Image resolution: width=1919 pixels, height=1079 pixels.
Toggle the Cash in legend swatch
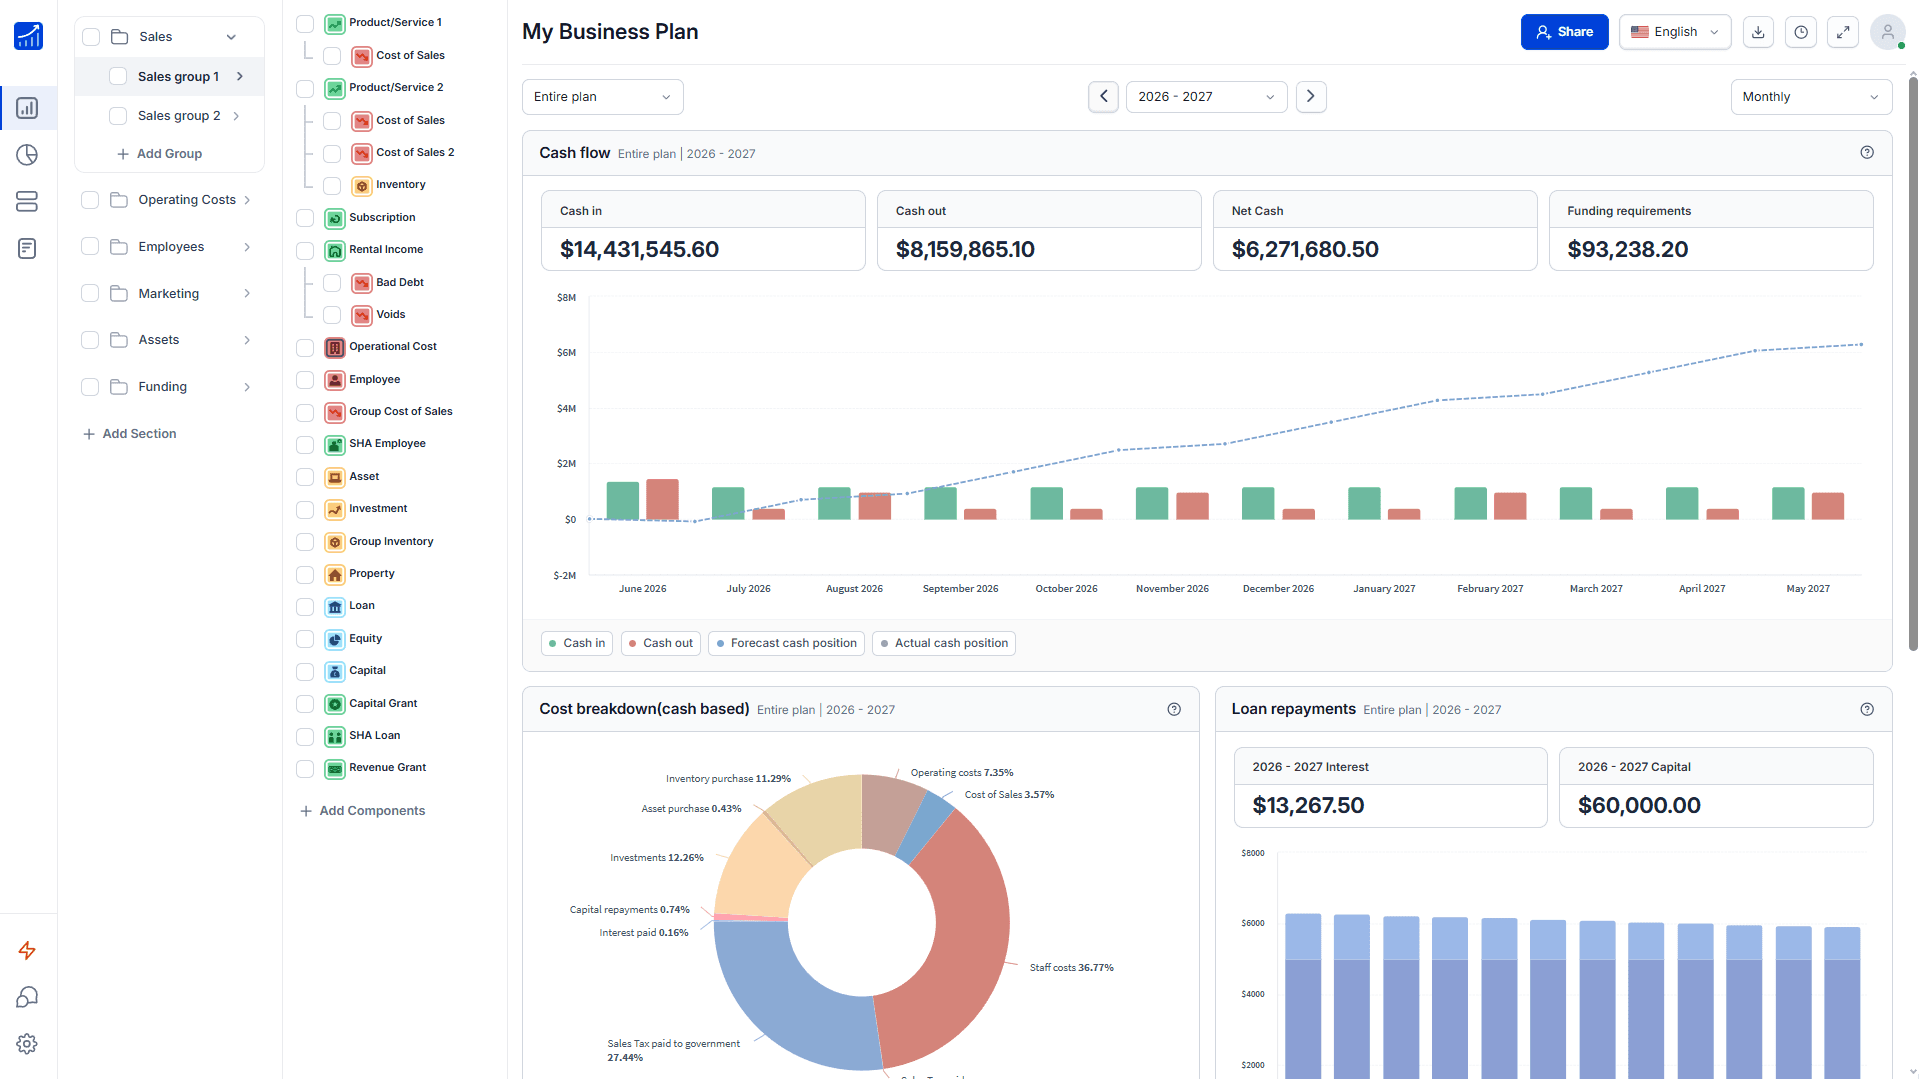pyautogui.click(x=577, y=643)
